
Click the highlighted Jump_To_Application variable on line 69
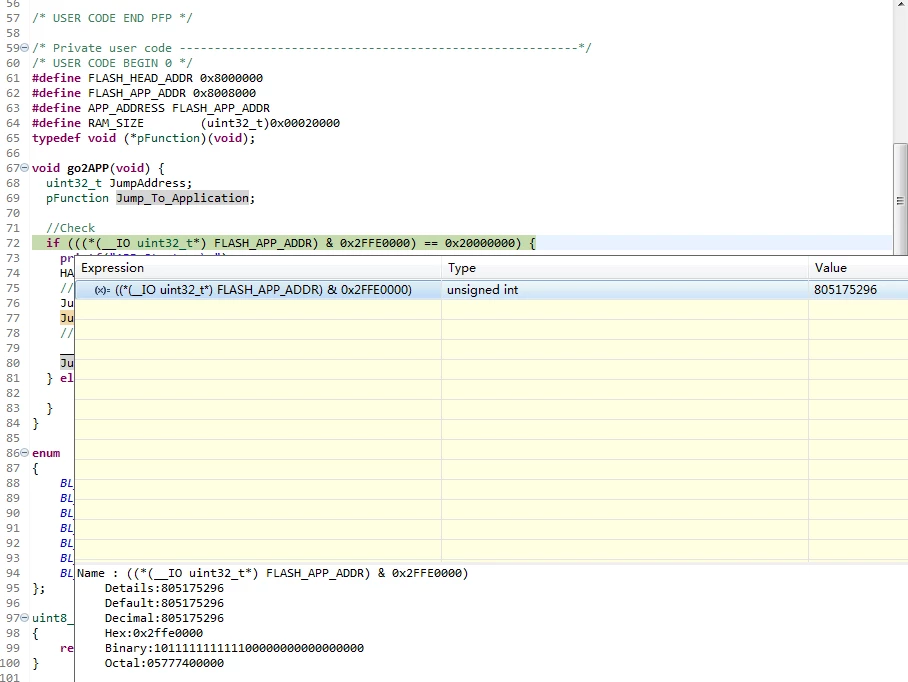[x=182, y=198]
